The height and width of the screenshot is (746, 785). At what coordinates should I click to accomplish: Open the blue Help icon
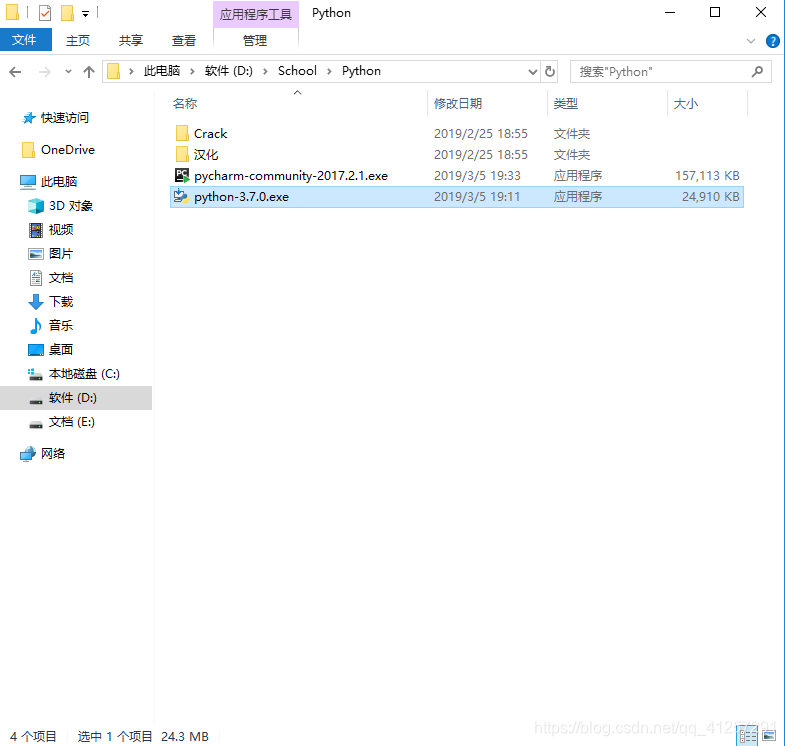coord(772,41)
